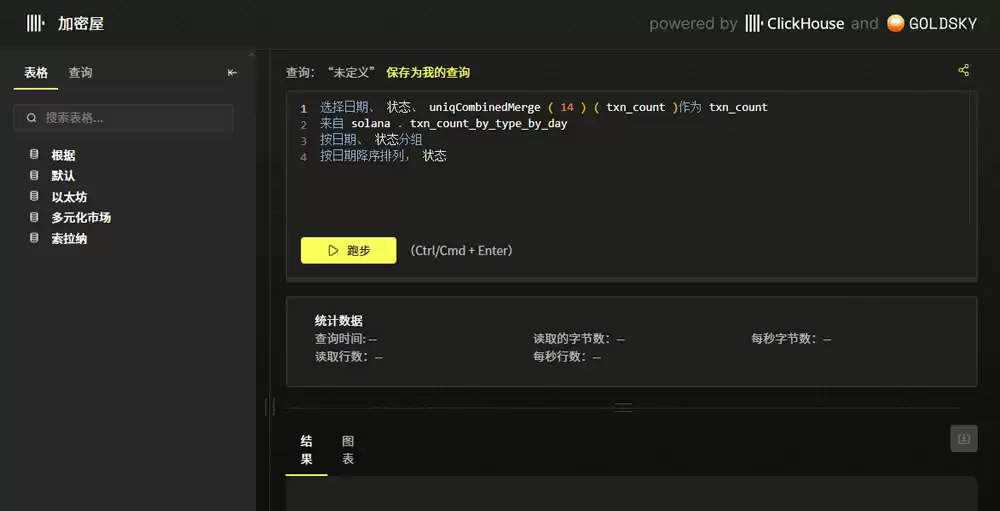Viewport: 1000px width, 511px height.
Task: Run the query with 跑步 button
Action: (x=348, y=250)
